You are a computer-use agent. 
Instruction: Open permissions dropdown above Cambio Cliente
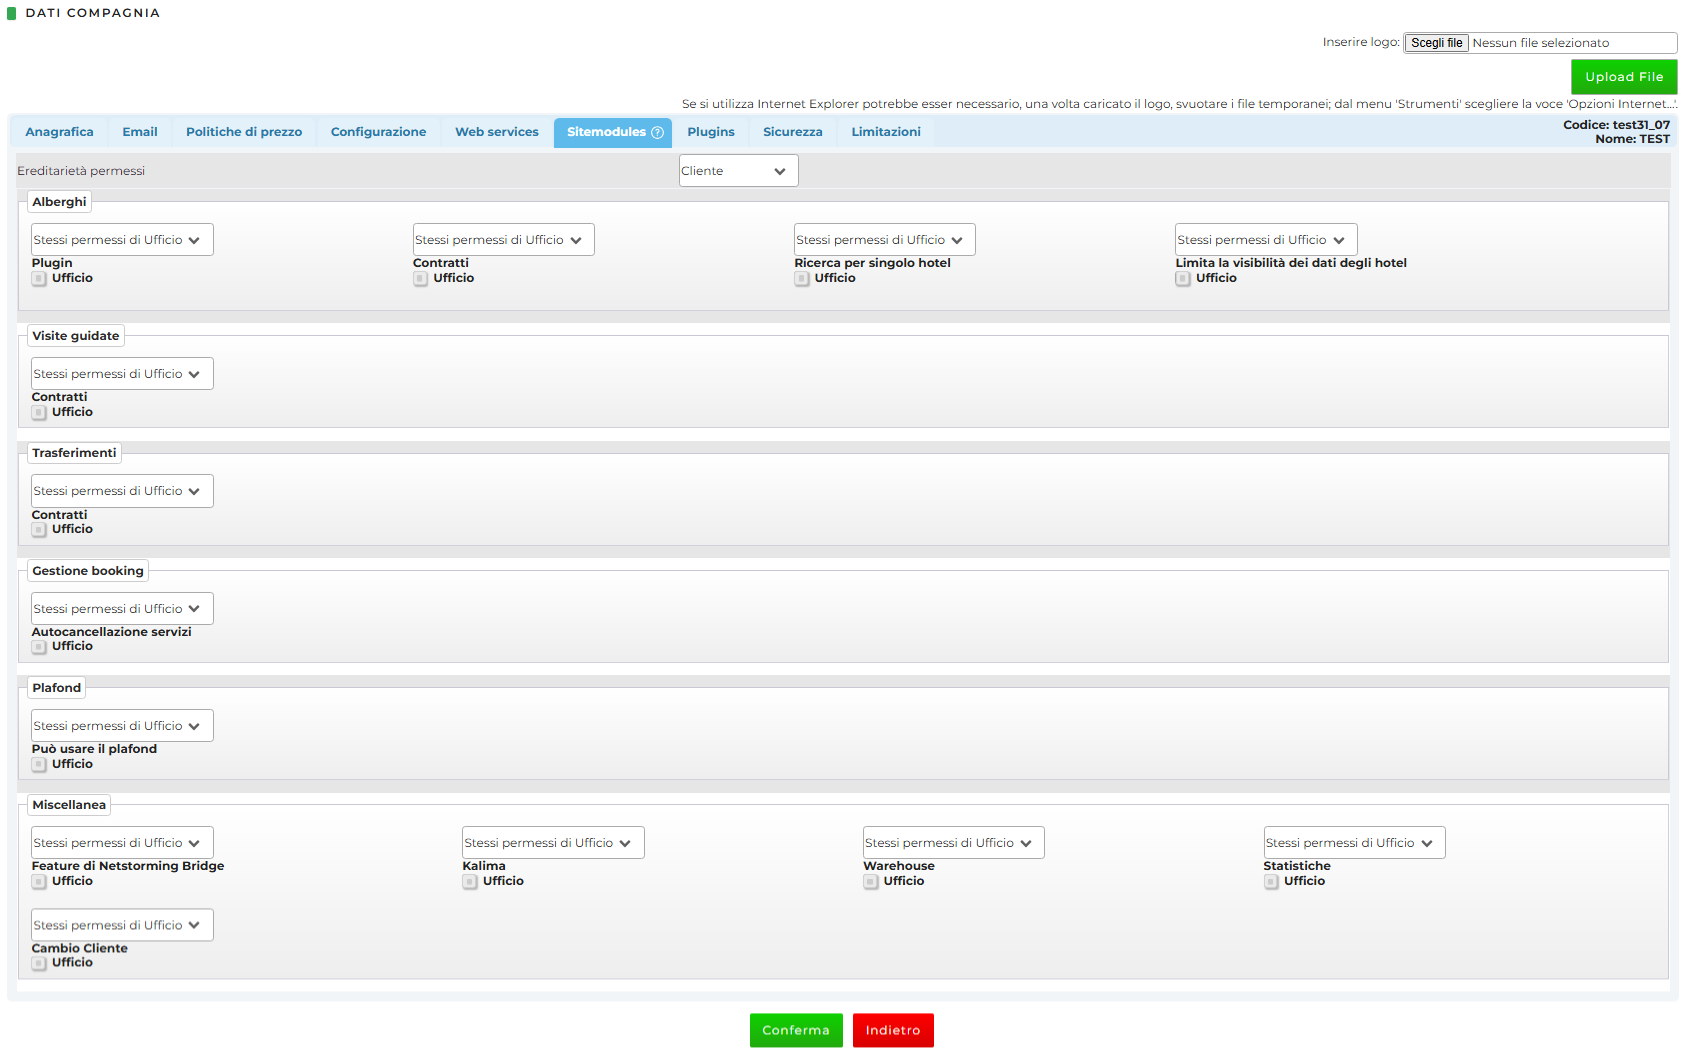tap(122, 925)
